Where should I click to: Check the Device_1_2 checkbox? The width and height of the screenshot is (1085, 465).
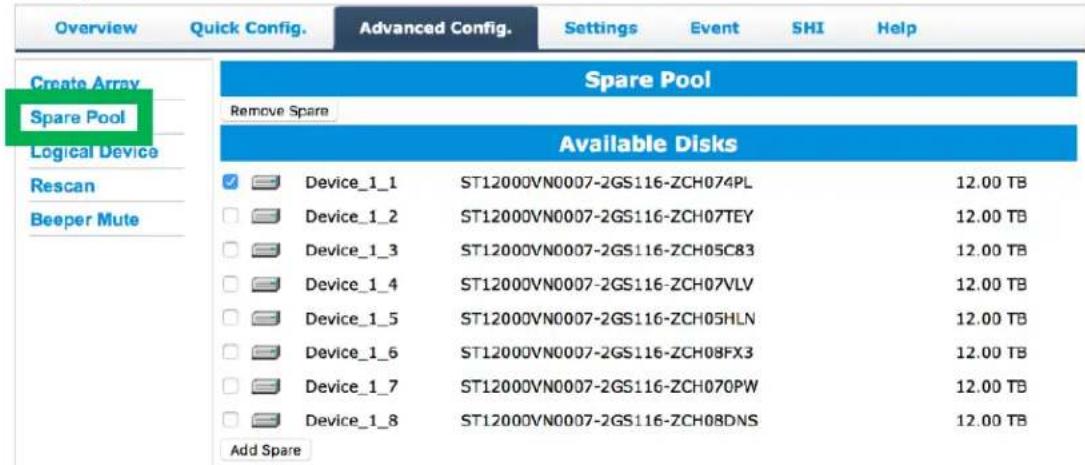[x=230, y=217]
